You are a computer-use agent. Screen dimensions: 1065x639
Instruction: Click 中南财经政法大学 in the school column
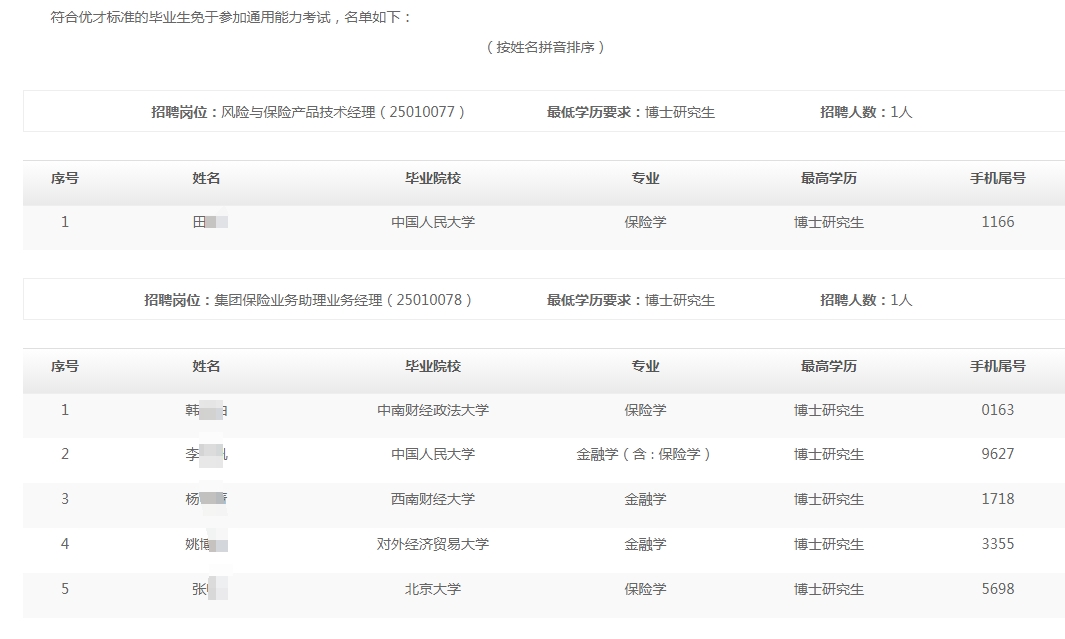click(x=432, y=410)
